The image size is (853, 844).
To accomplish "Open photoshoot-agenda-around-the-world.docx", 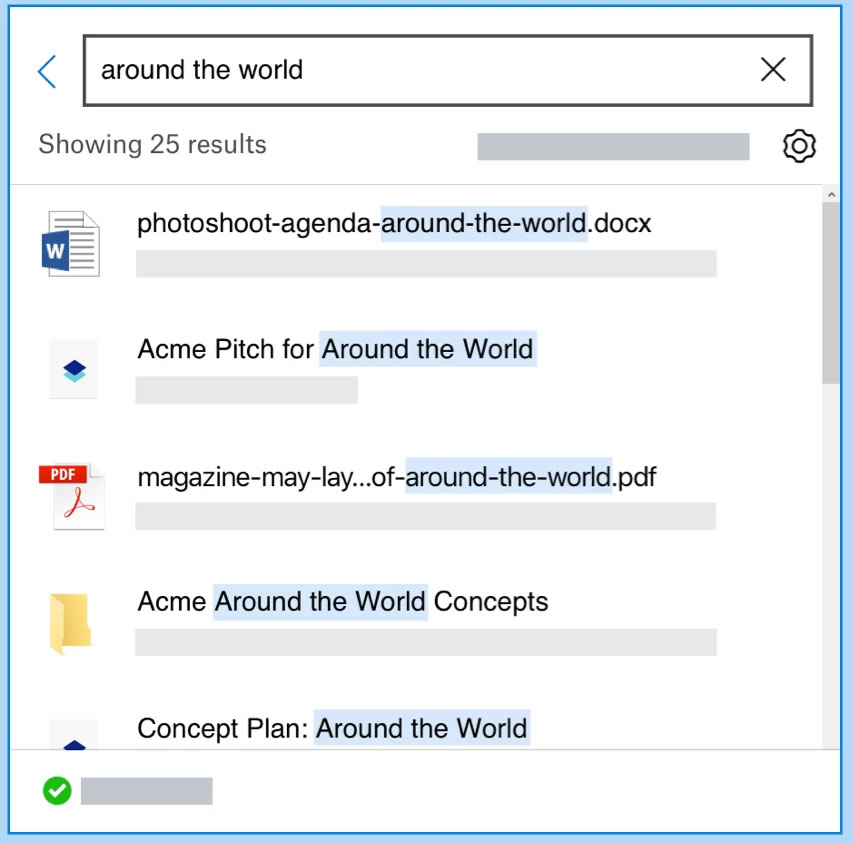I will [x=394, y=223].
